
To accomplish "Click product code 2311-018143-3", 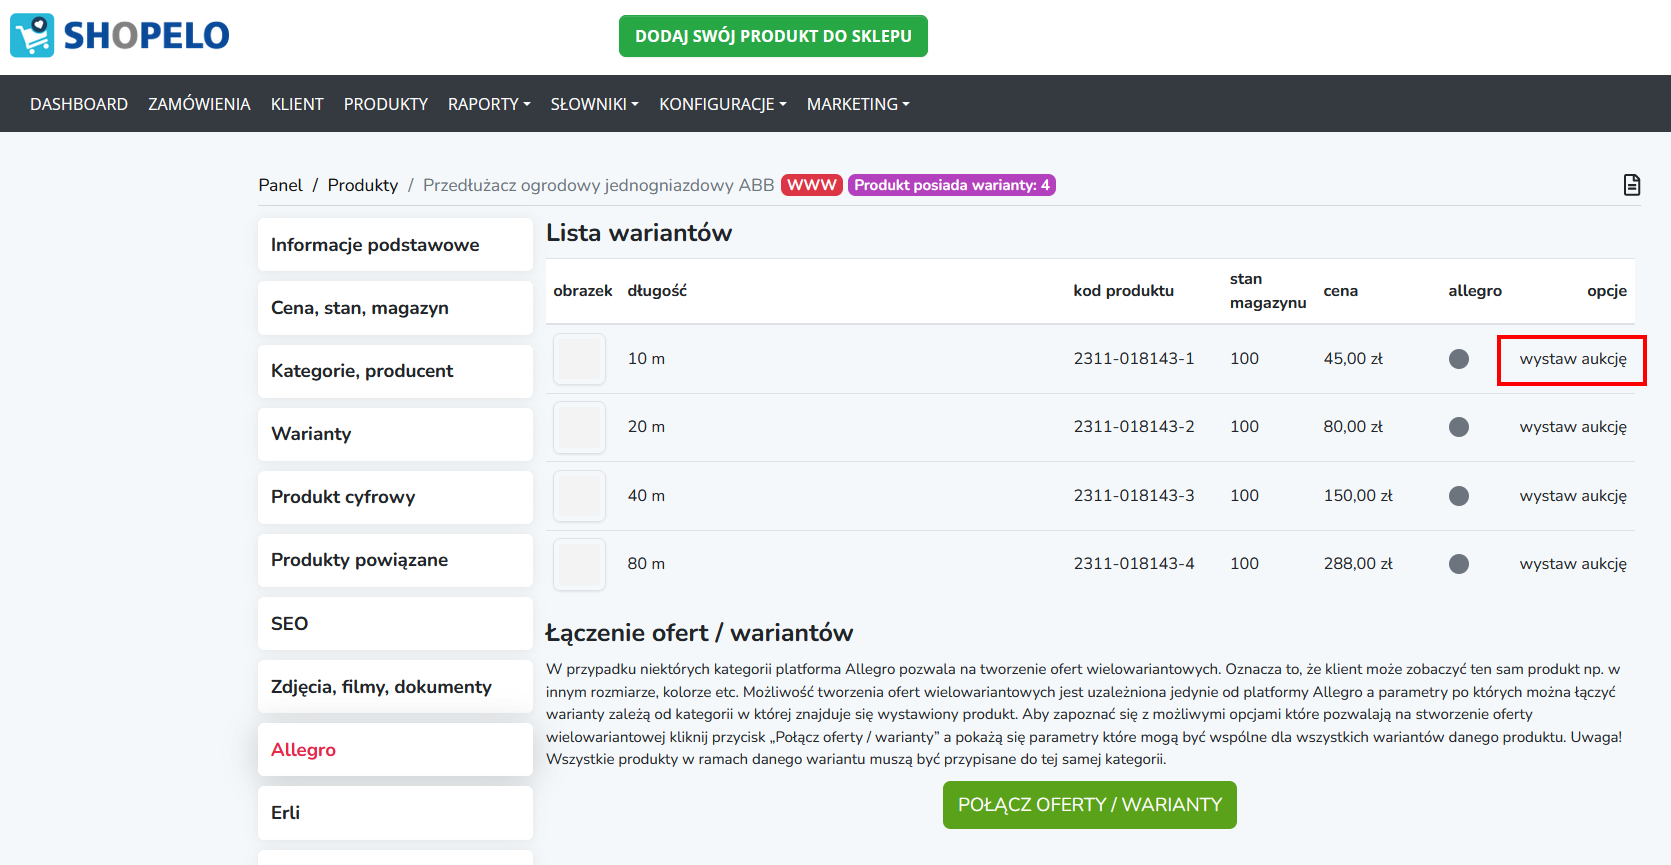I will point(1134,496).
